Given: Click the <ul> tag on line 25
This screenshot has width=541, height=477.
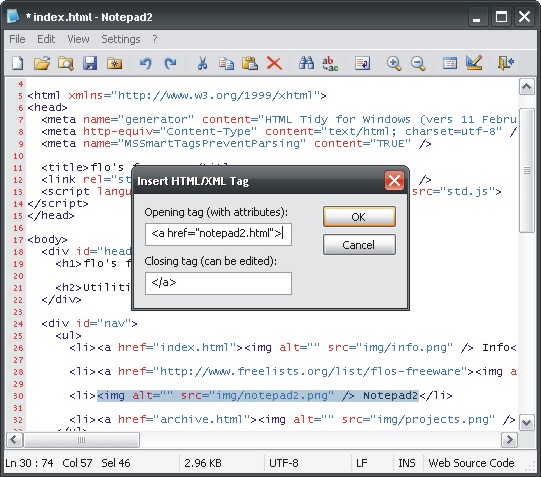Looking at the screenshot, I should pos(68,335).
